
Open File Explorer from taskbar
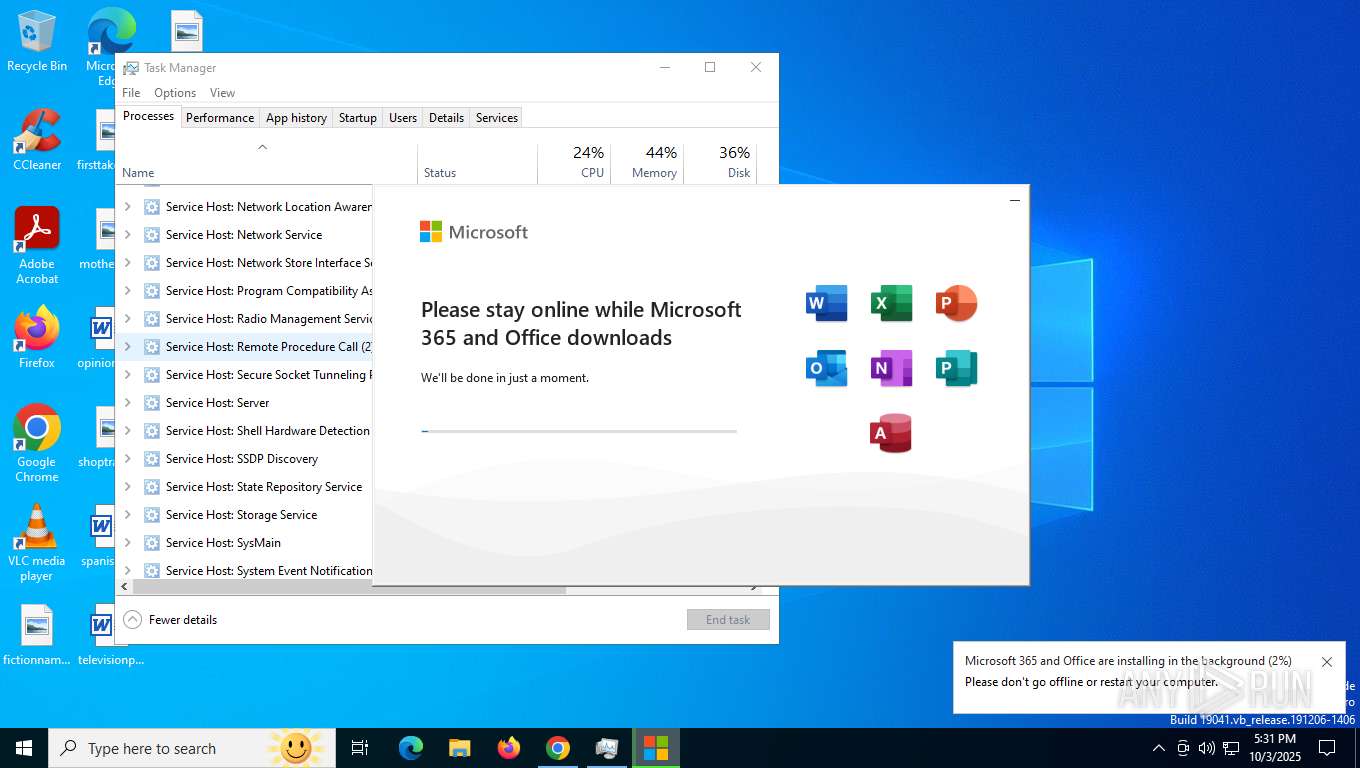coord(460,748)
